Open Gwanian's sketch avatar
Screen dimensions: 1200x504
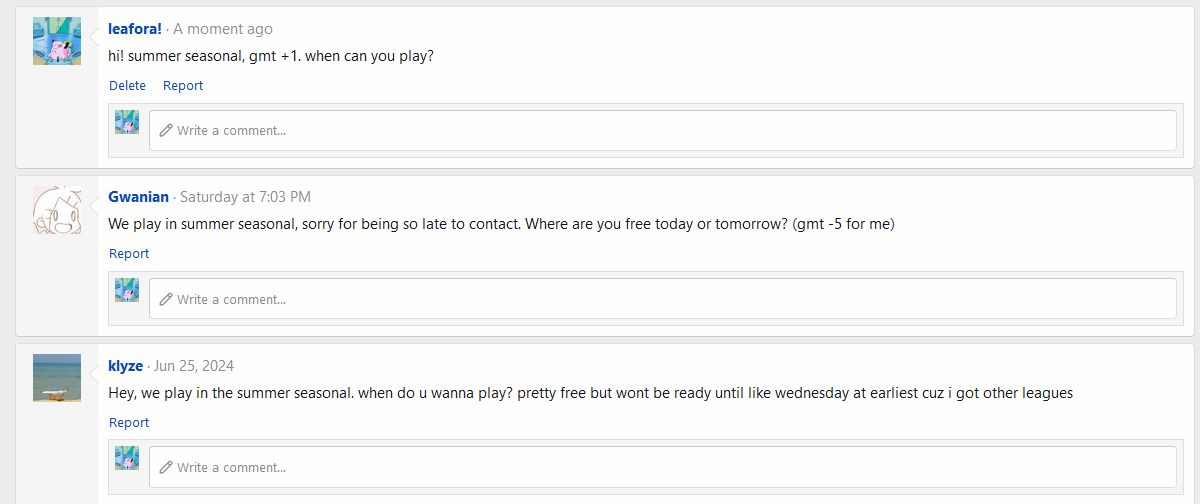click(57, 210)
